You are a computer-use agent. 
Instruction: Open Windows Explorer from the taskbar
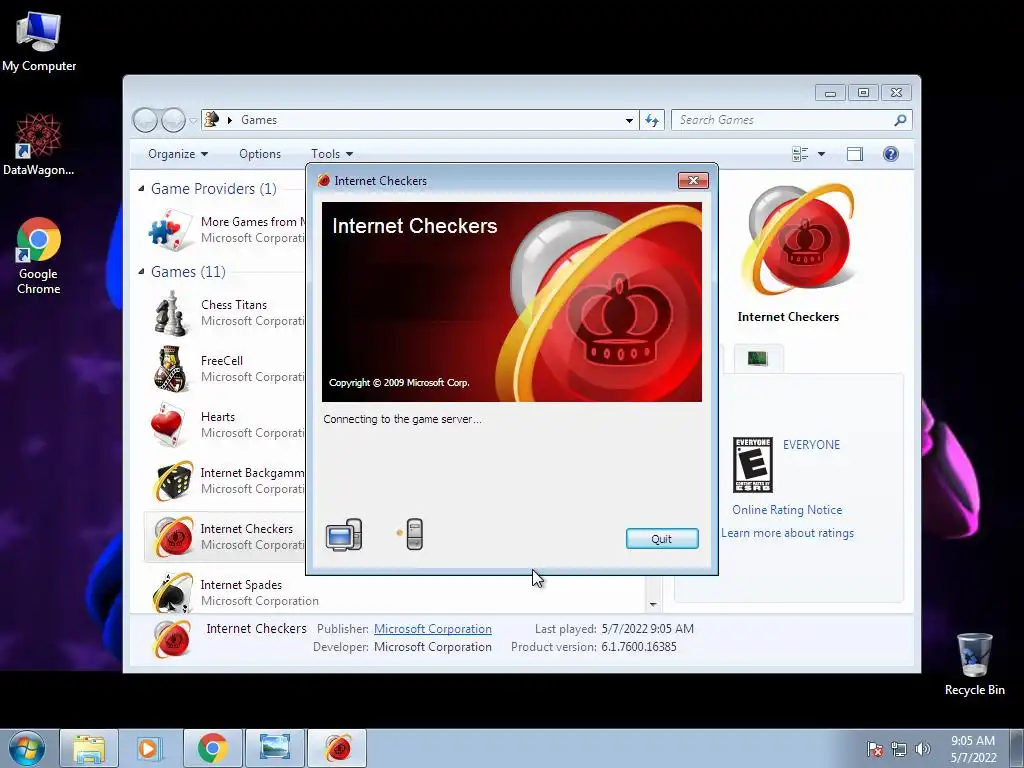pyautogui.click(x=89, y=748)
